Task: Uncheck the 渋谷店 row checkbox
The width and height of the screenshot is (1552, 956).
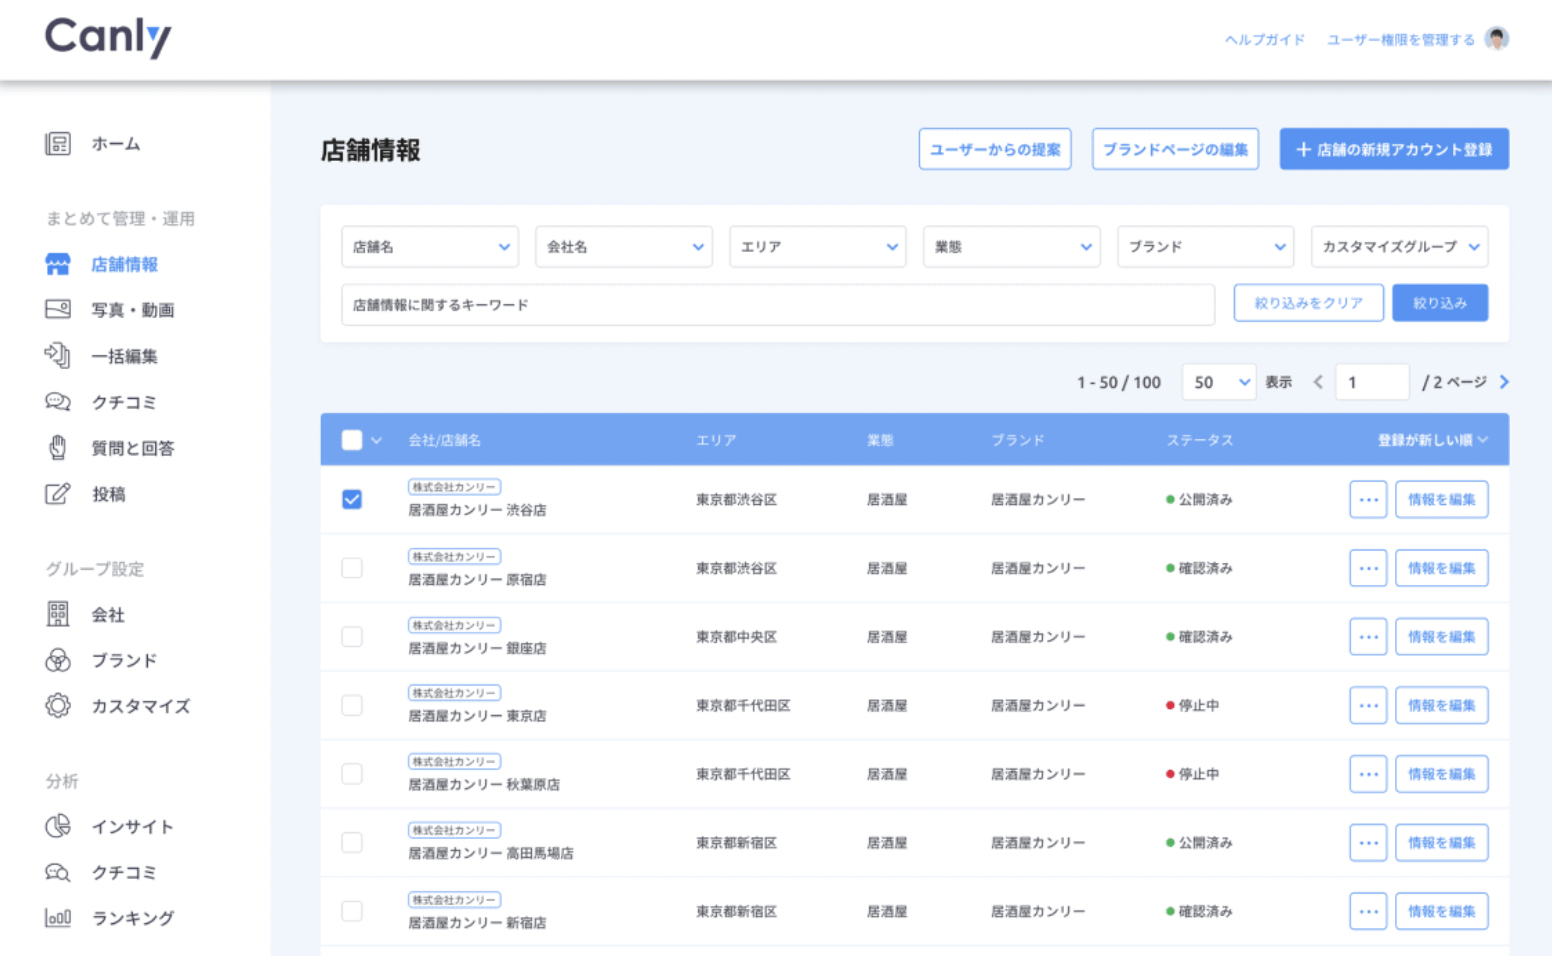Action: tap(352, 499)
